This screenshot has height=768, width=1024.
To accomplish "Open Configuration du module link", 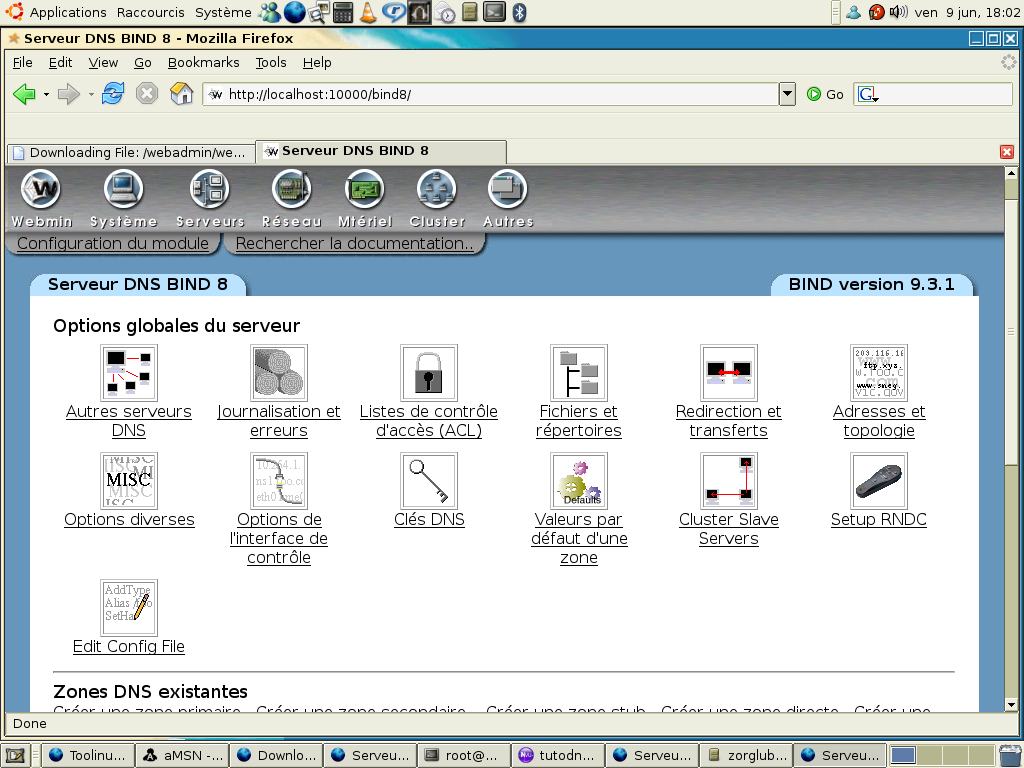I will pyautogui.click(x=112, y=243).
